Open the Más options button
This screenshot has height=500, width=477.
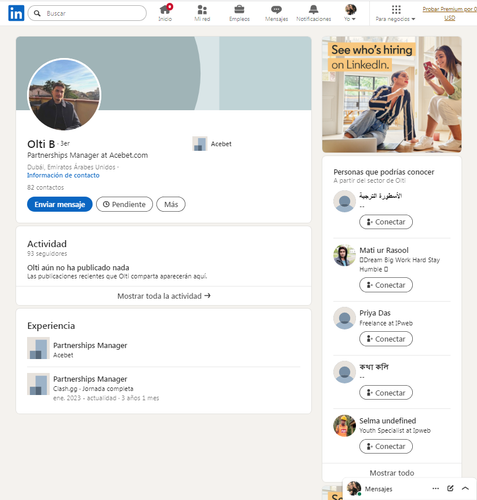pos(171,204)
